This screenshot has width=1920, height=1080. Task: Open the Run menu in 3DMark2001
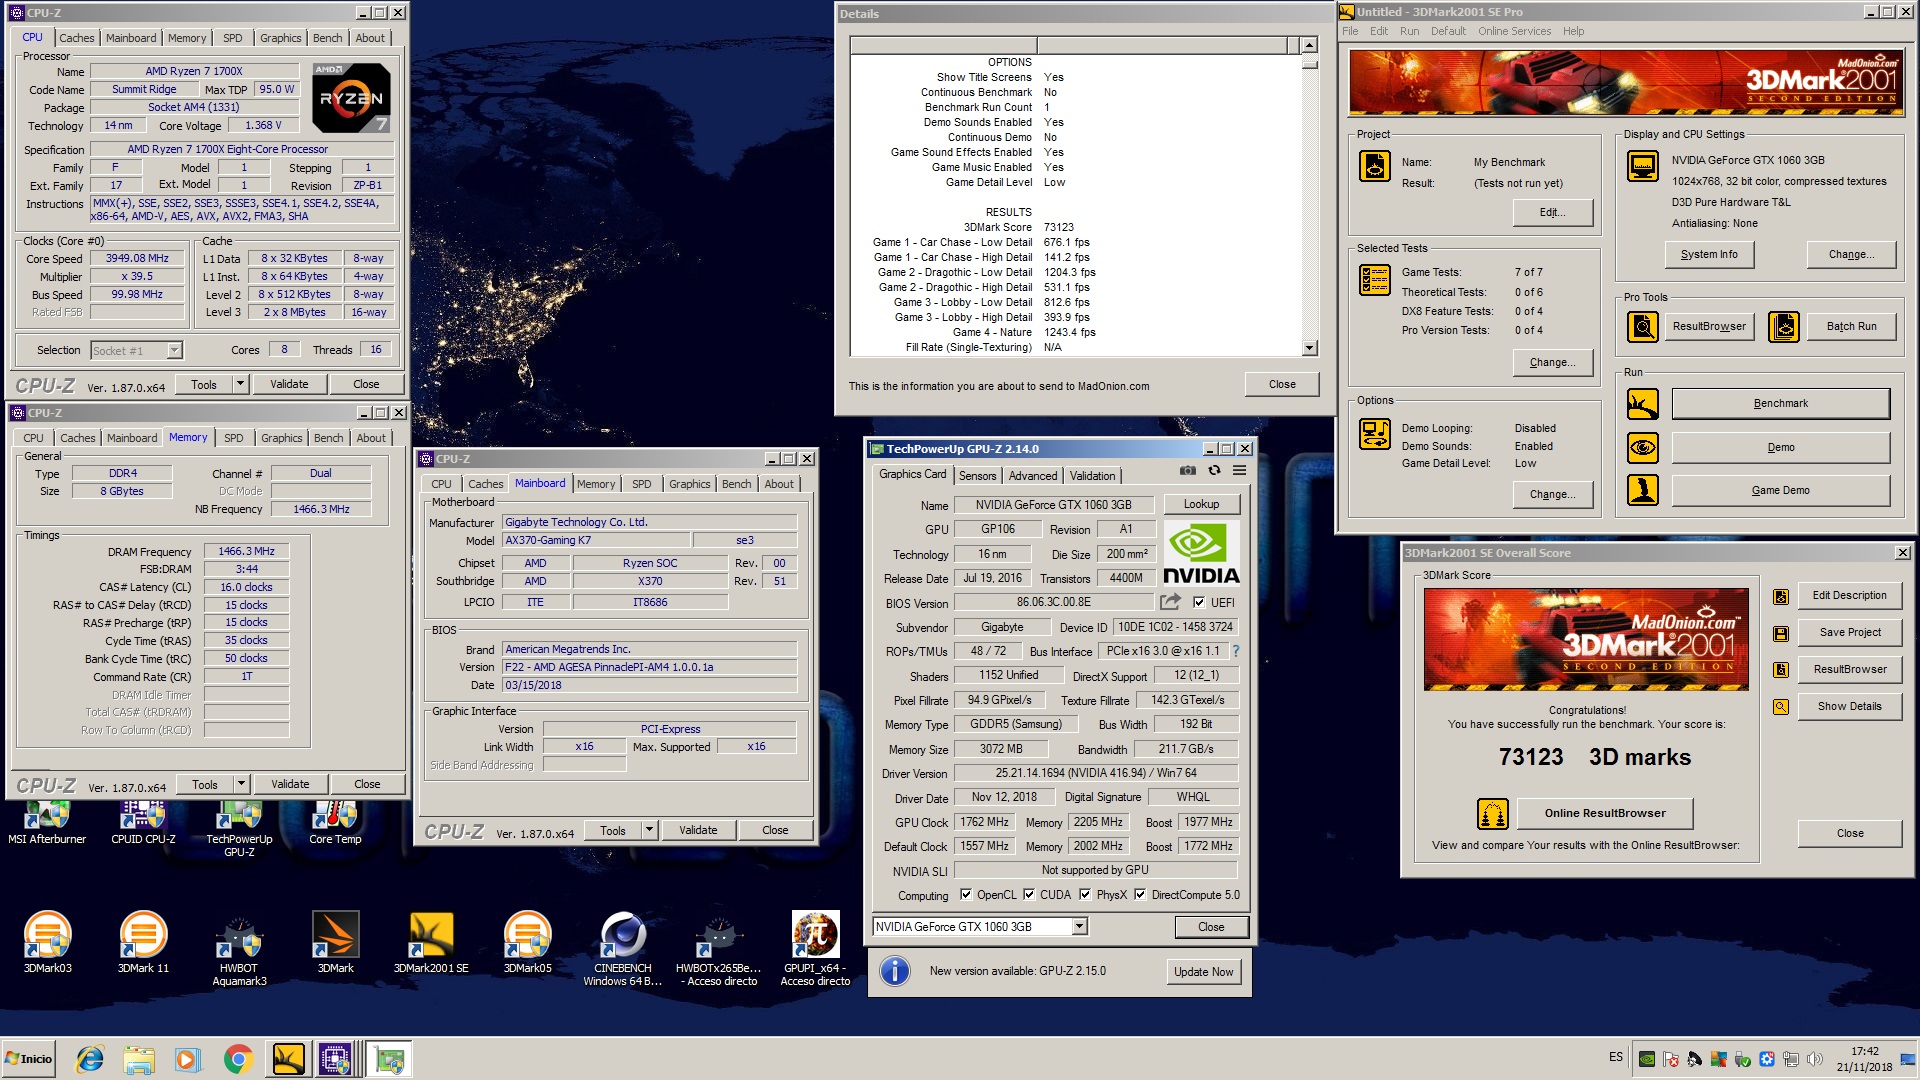[1409, 31]
